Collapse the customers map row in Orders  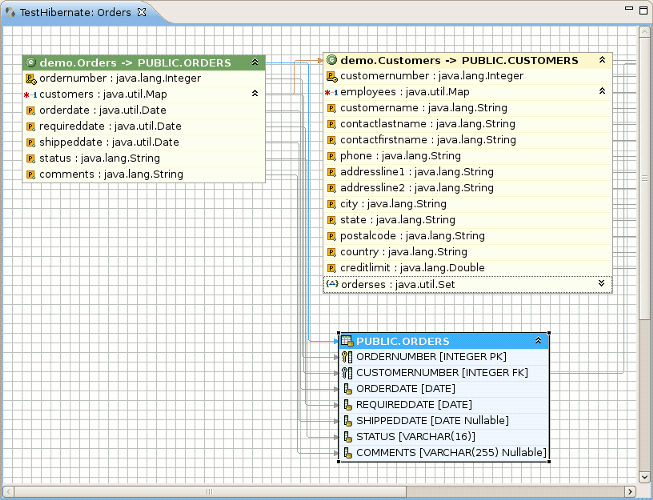[255, 93]
